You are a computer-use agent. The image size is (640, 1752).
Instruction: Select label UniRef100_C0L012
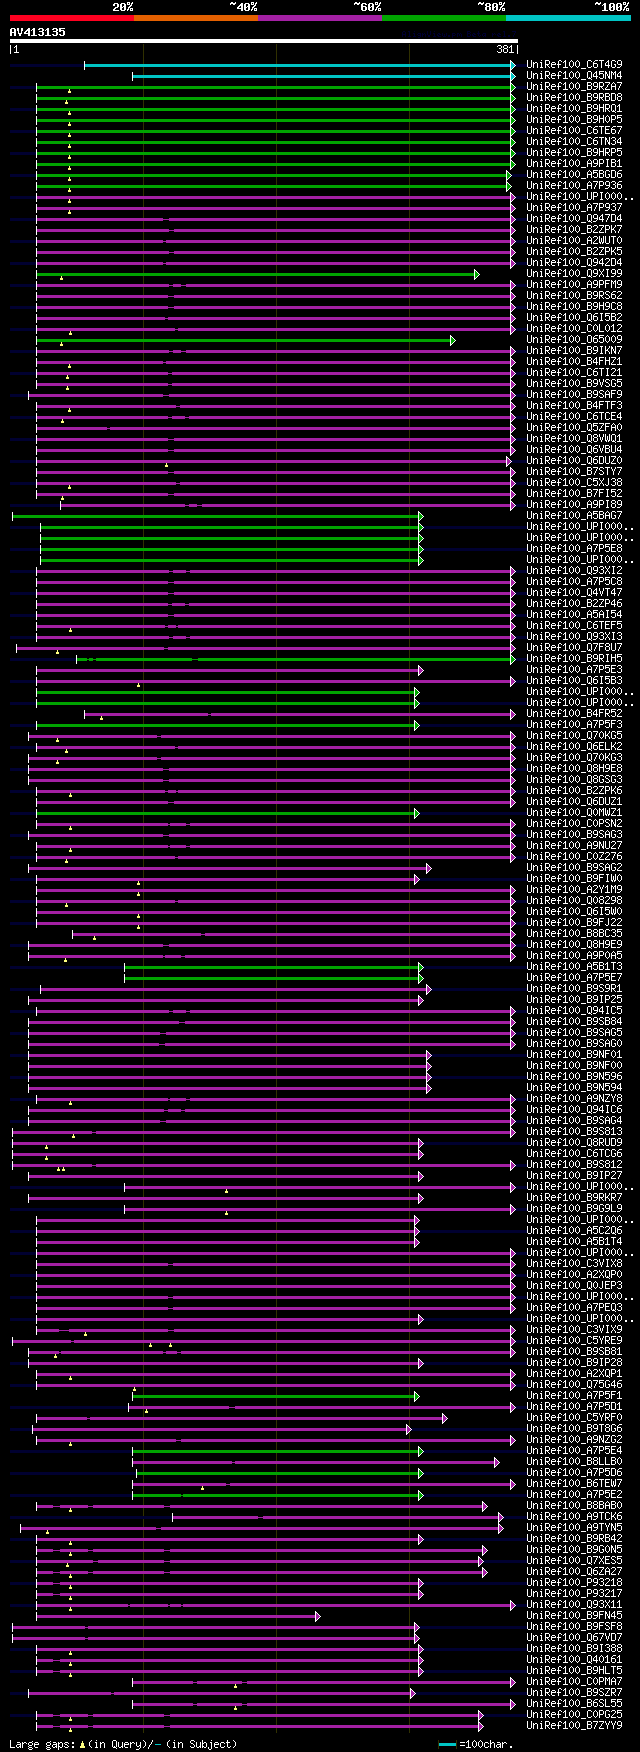click(574, 328)
